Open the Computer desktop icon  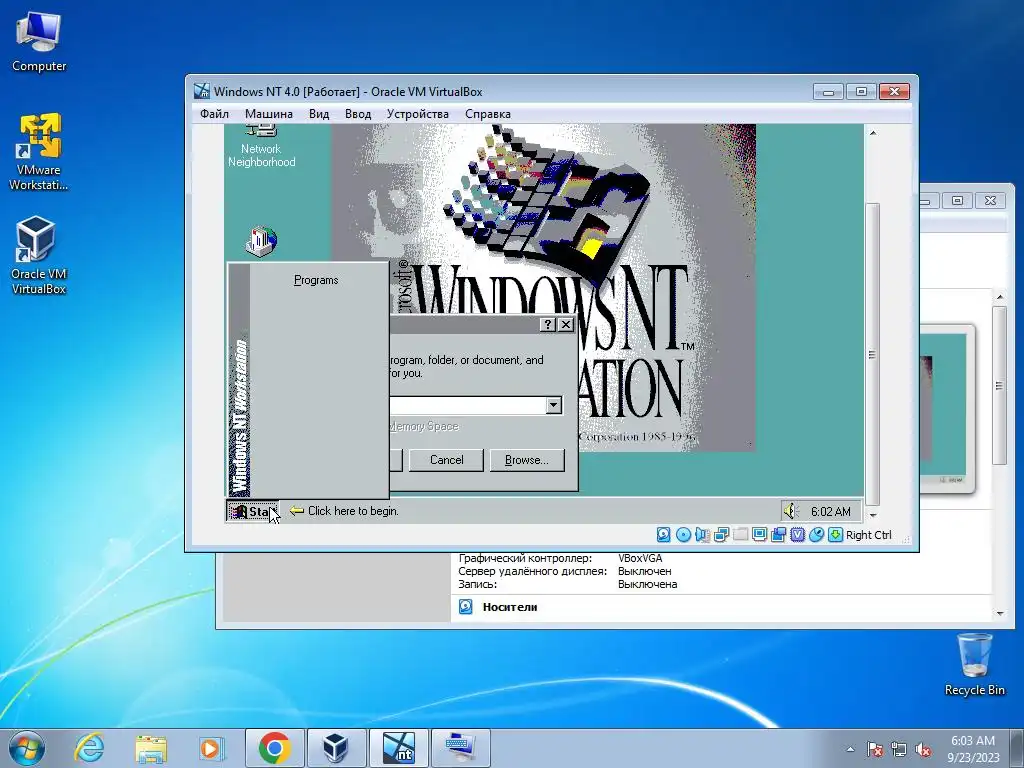39,42
